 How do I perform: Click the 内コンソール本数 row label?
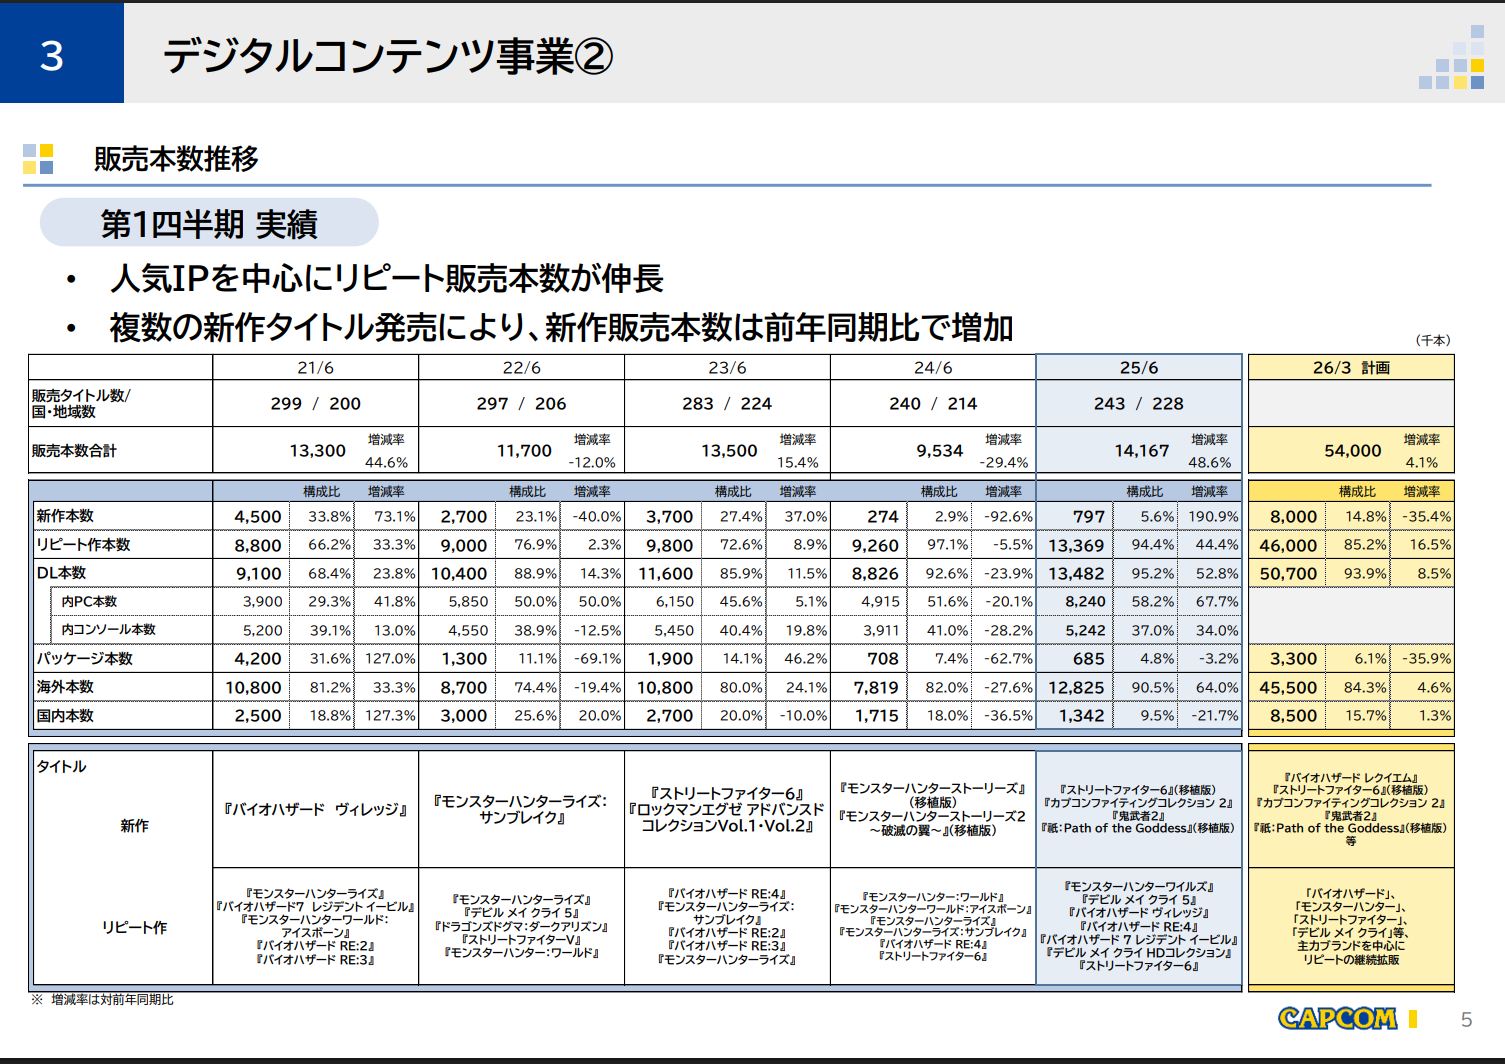click(108, 630)
